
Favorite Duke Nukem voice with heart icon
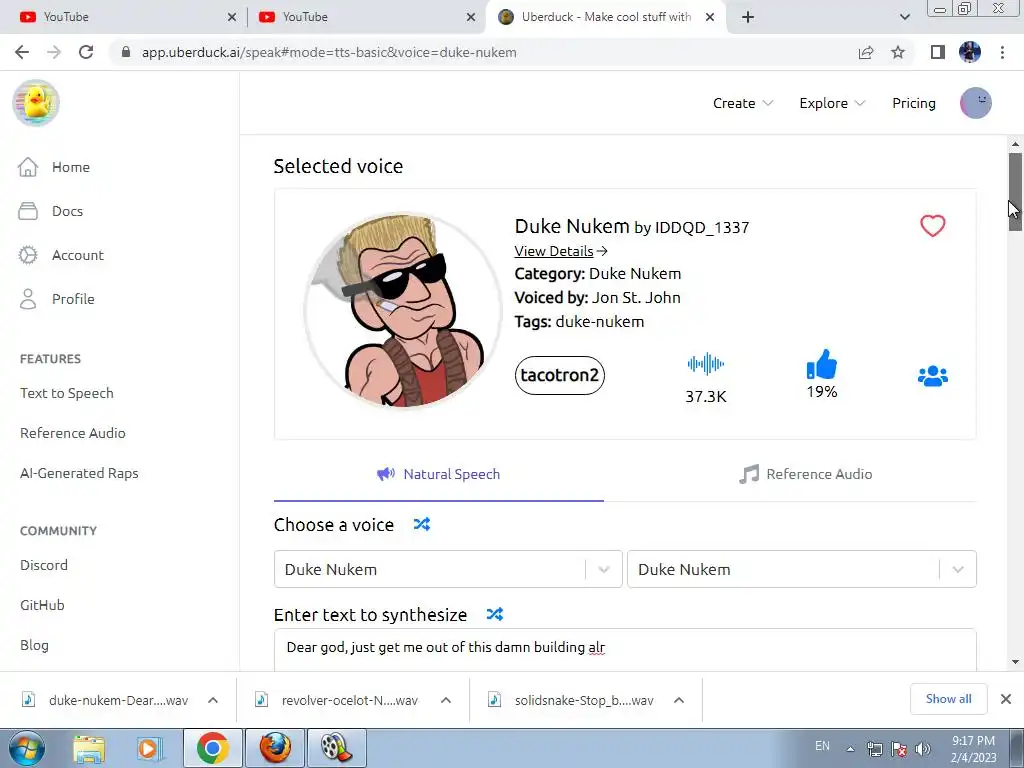[933, 226]
